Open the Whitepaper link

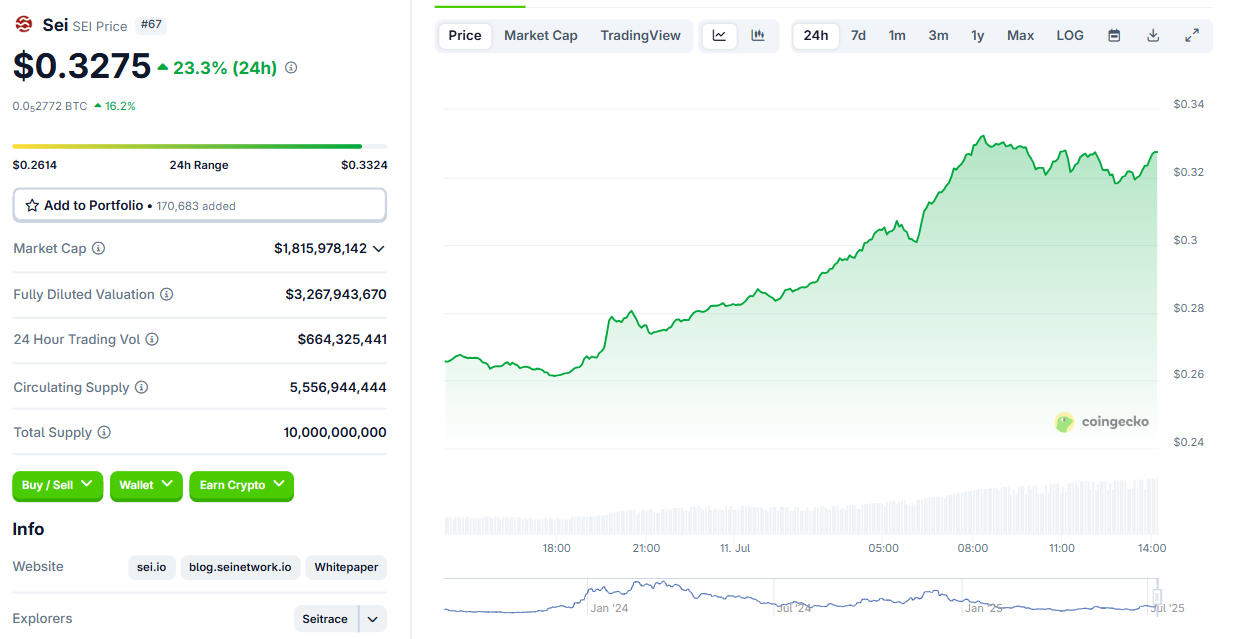pos(346,567)
